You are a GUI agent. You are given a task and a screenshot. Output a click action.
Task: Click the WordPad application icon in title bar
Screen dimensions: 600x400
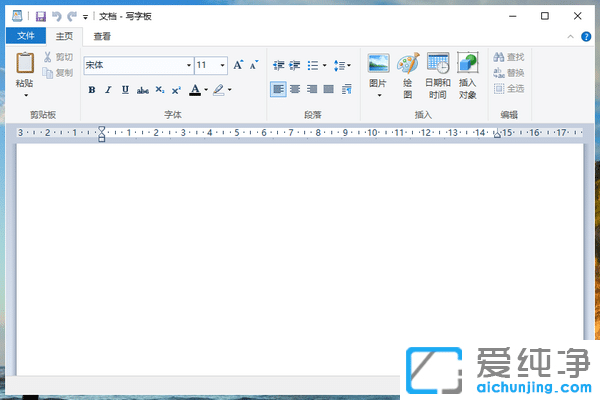[17, 16]
